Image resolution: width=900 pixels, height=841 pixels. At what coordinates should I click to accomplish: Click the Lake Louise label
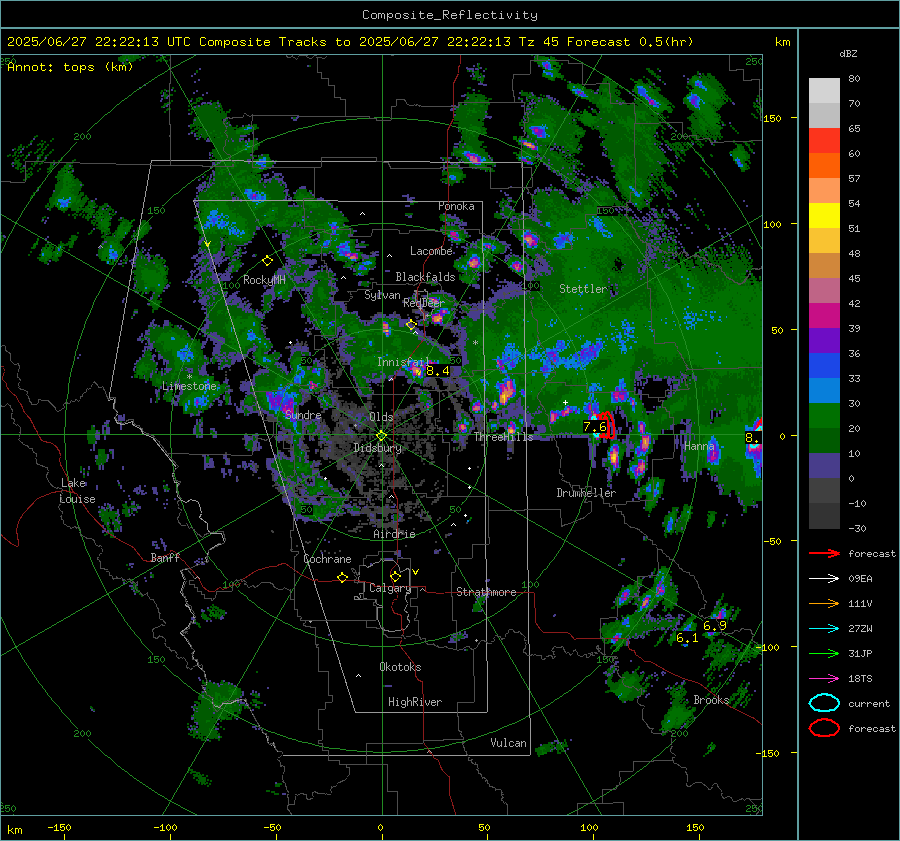tap(77, 491)
